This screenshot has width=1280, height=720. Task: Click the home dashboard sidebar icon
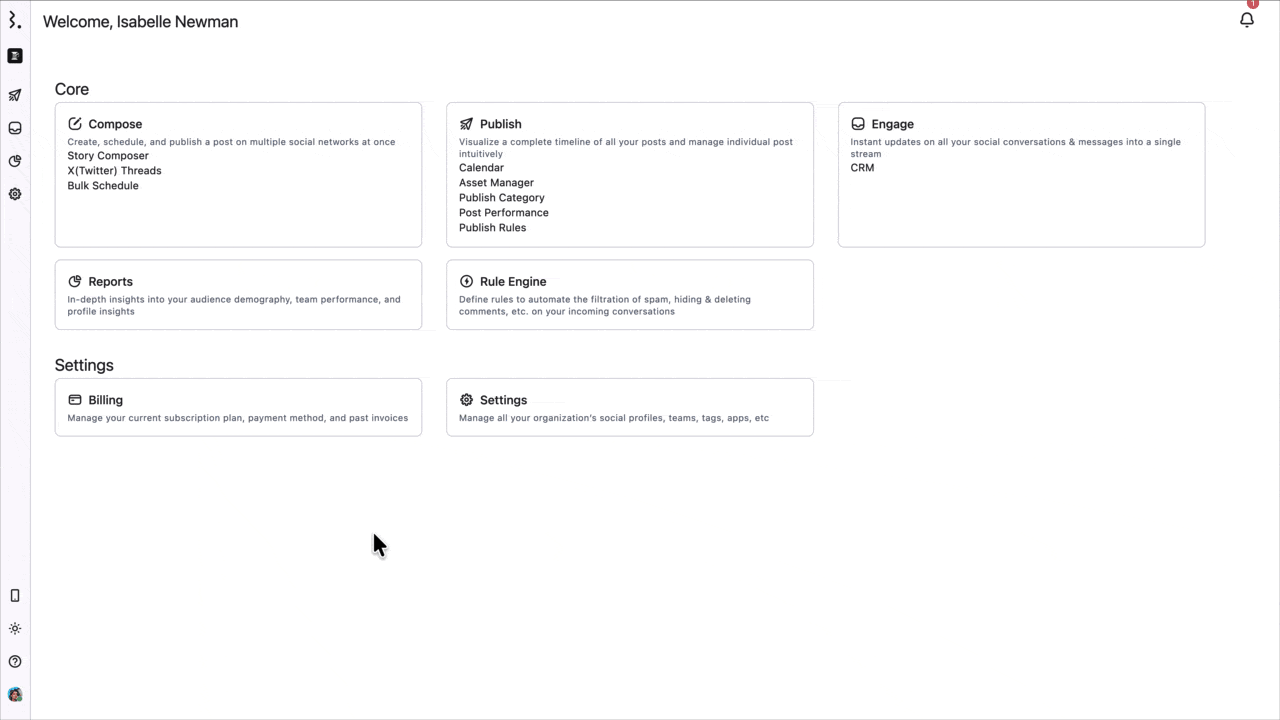(15, 56)
